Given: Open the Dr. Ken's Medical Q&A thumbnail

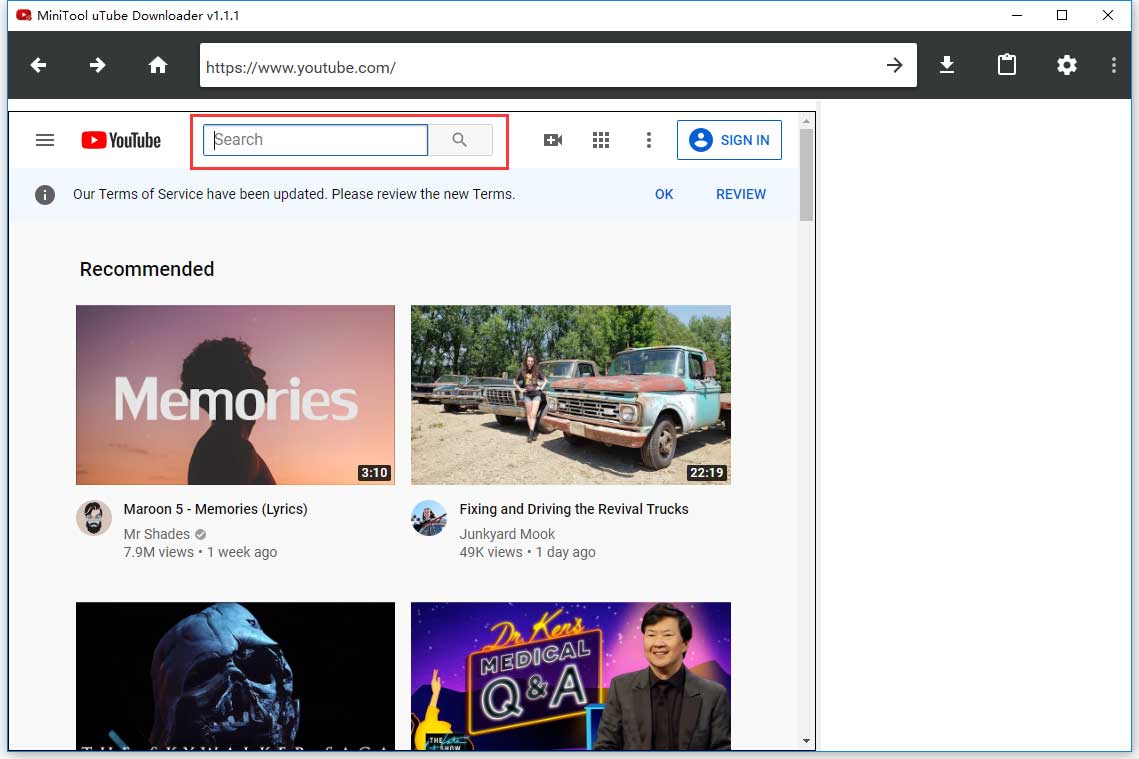Looking at the screenshot, I should click(x=571, y=675).
